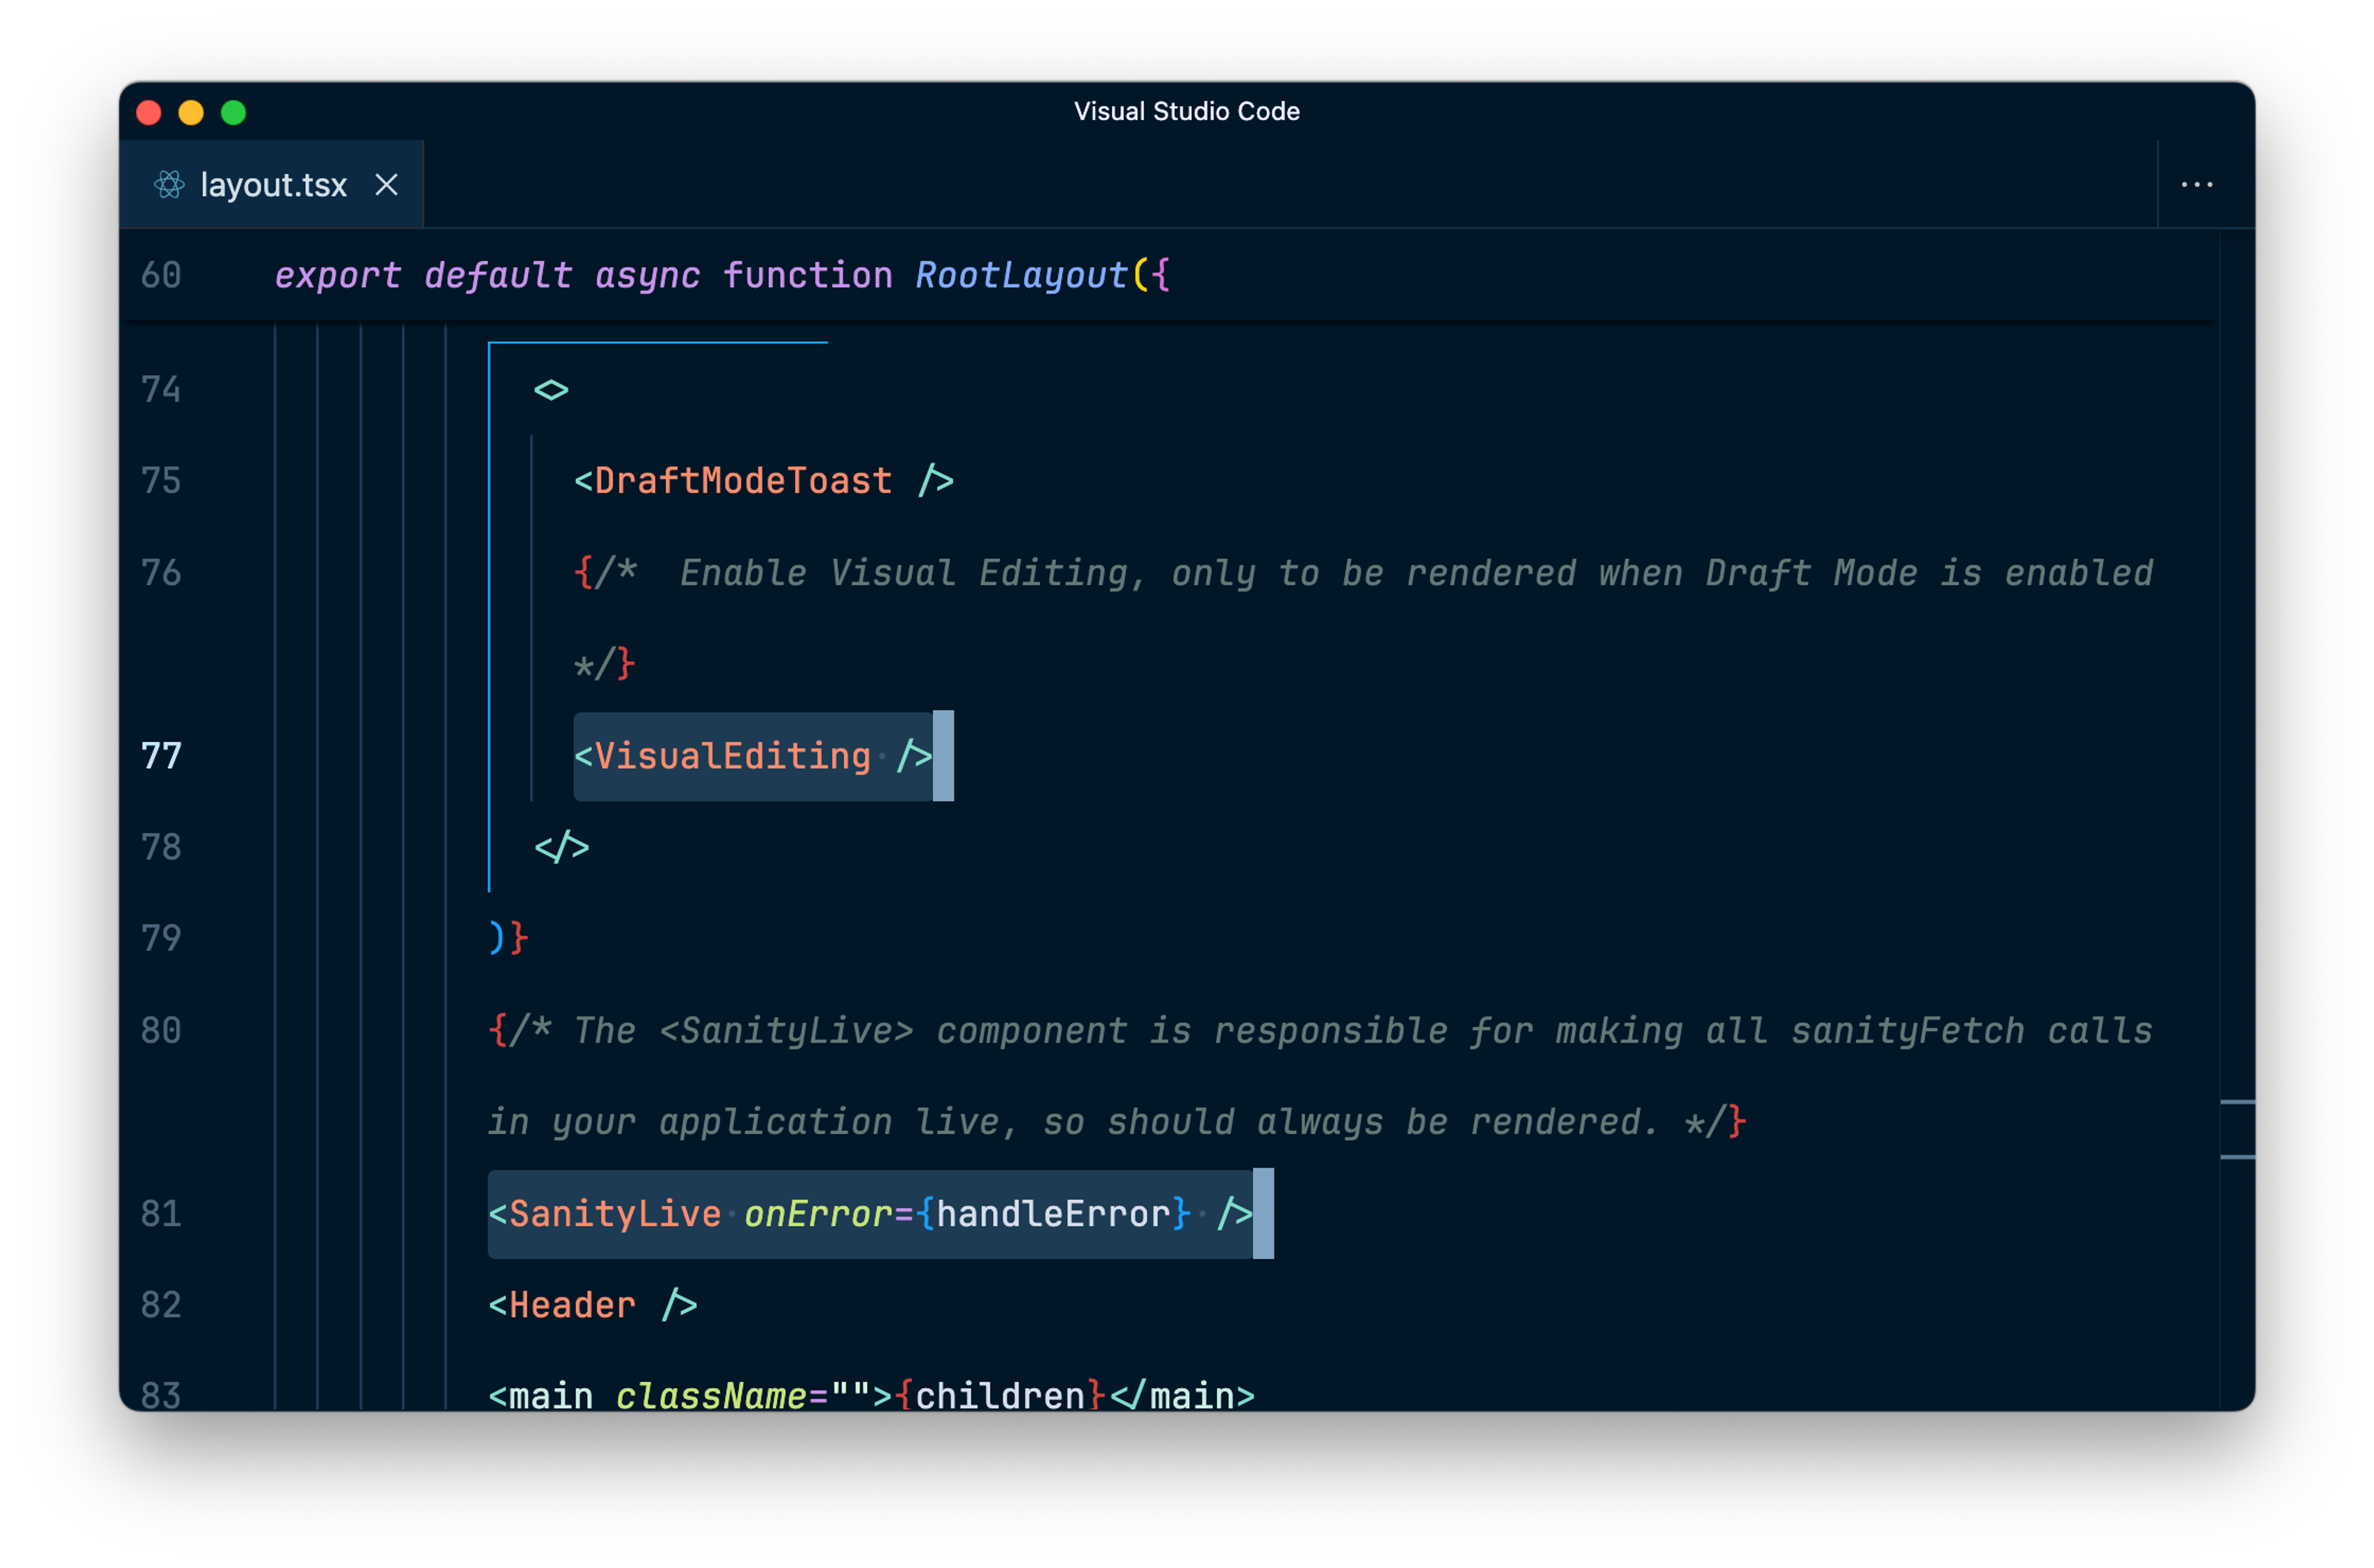Click the yellow minimize window button
Screen dimensions: 2374x1568
pyautogui.click(x=191, y=112)
